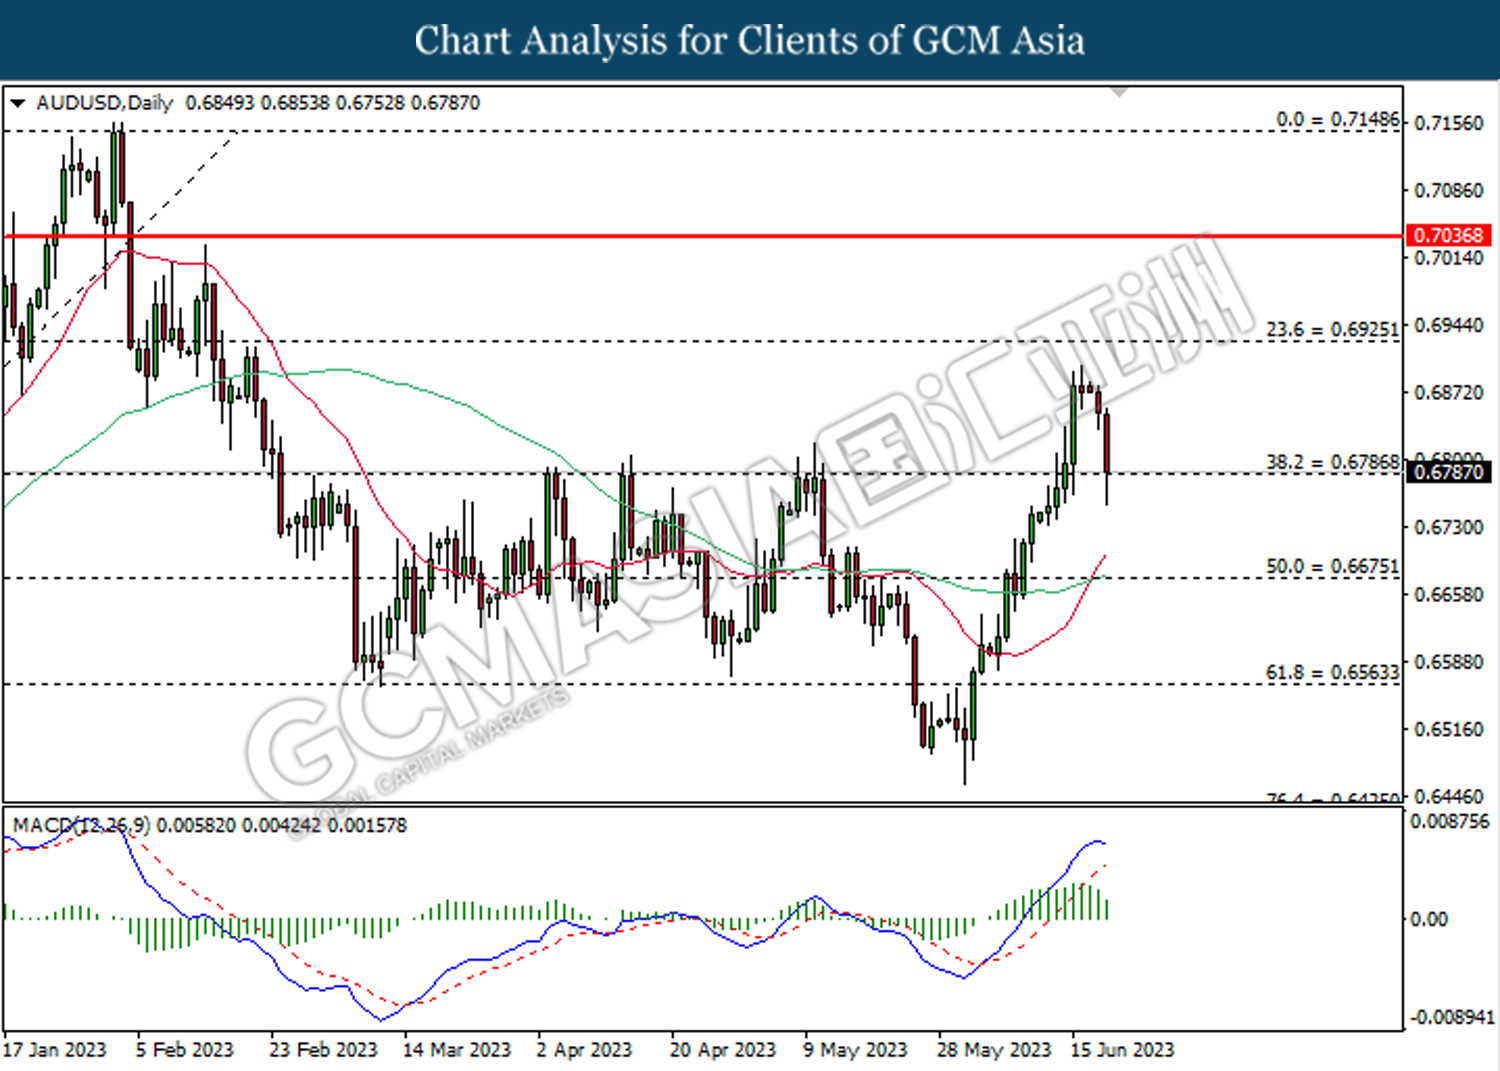Click the 5 Feb 2023 date label
Screen dimensions: 1500x1071
(185, 1050)
